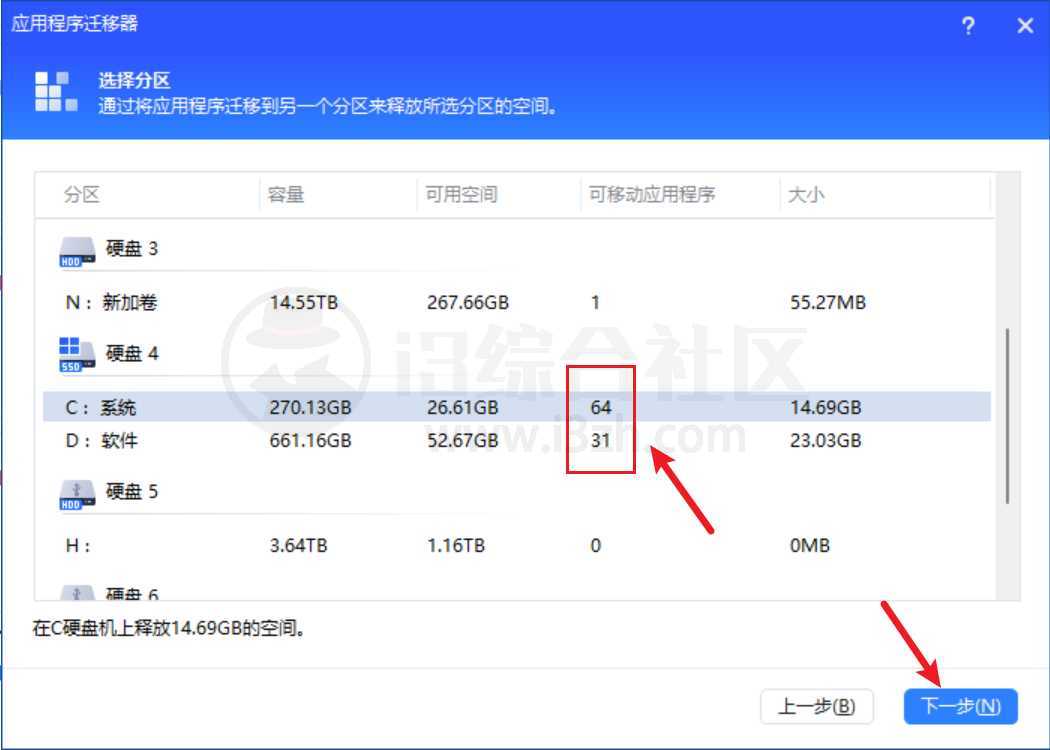
Task: Click the 1.16TB free space cell
Action: (456, 545)
